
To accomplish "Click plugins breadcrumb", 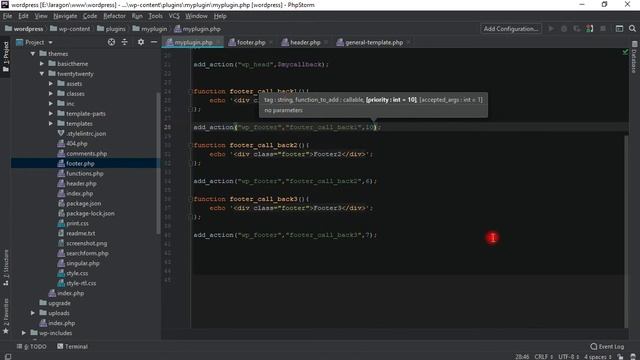I will (x=111, y=29).
